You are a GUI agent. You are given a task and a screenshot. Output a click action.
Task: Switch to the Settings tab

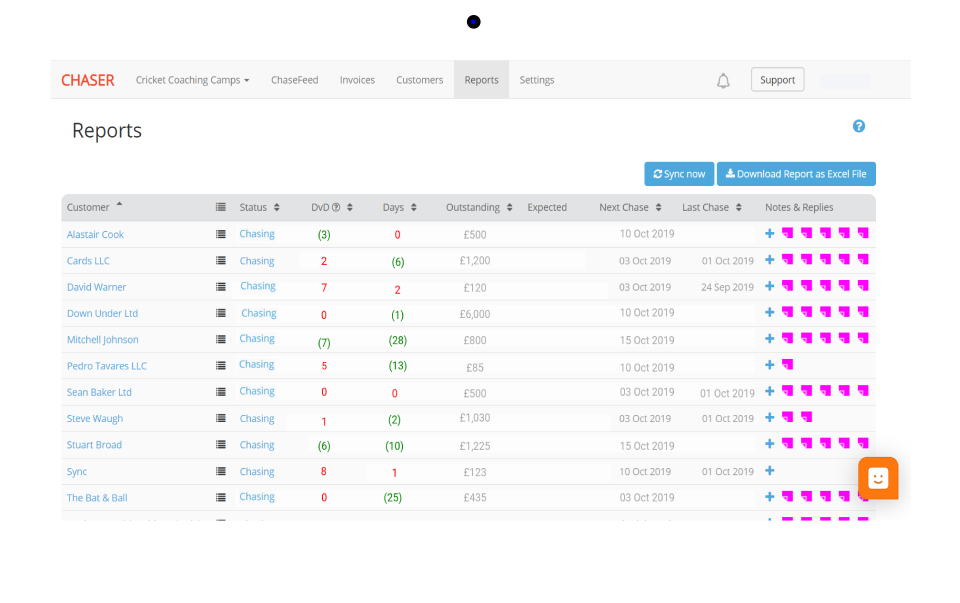[x=536, y=80]
